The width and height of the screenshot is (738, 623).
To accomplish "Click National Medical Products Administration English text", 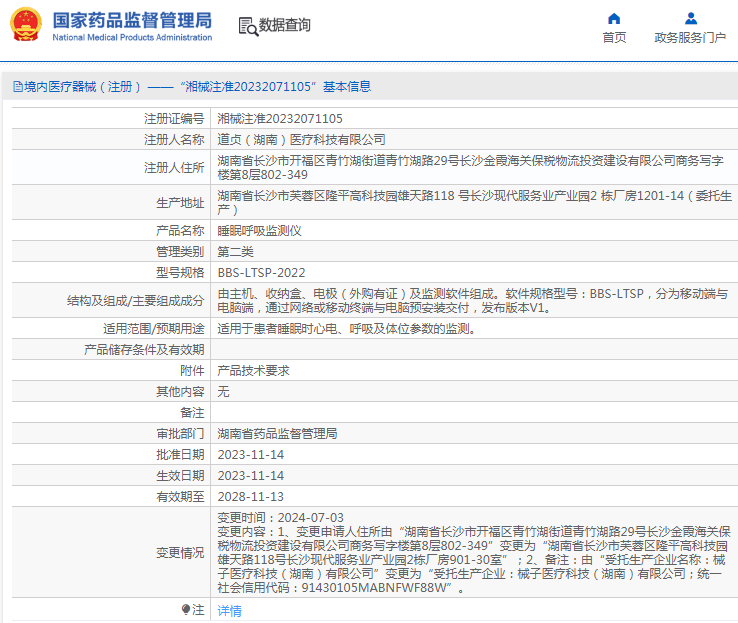I will pyautogui.click(x=131, y=38).
